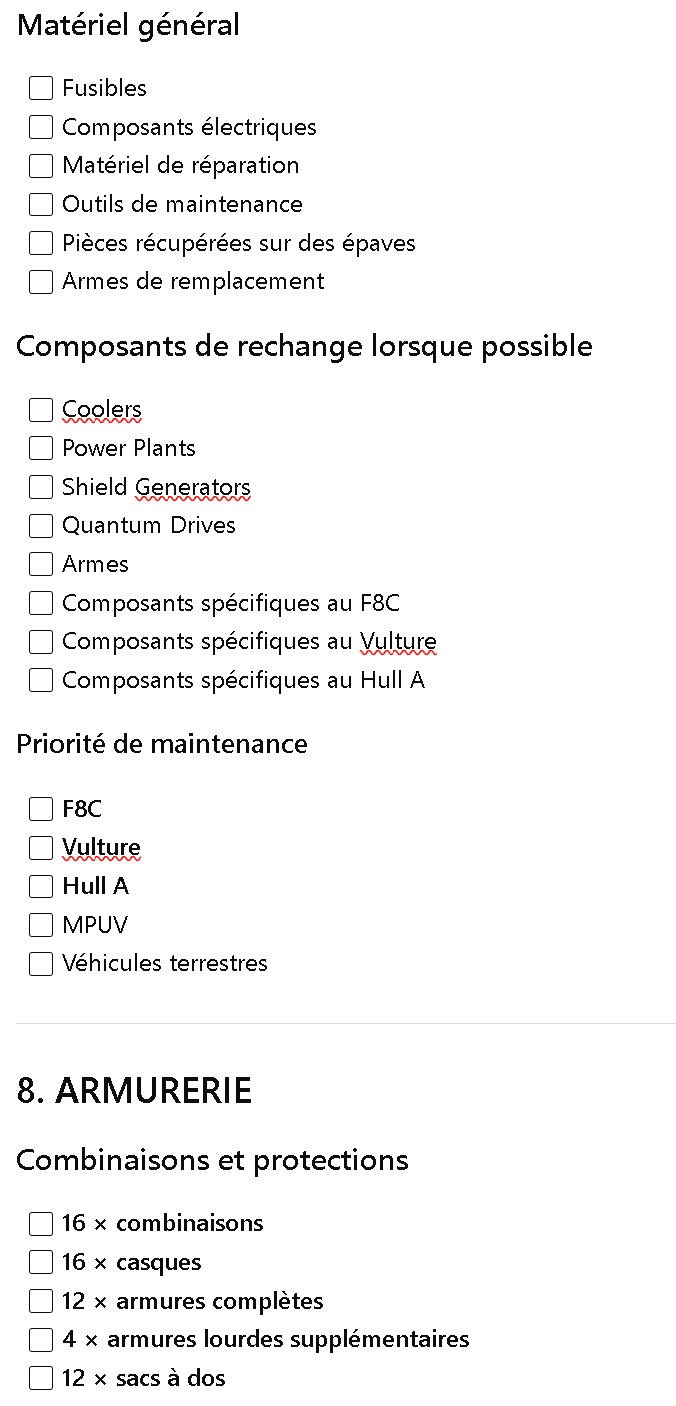Tick the Armes de remplacement checkbox
The height and width of the screenshot is (1406, 676).
pyautogui.click(x=41, y=281)
